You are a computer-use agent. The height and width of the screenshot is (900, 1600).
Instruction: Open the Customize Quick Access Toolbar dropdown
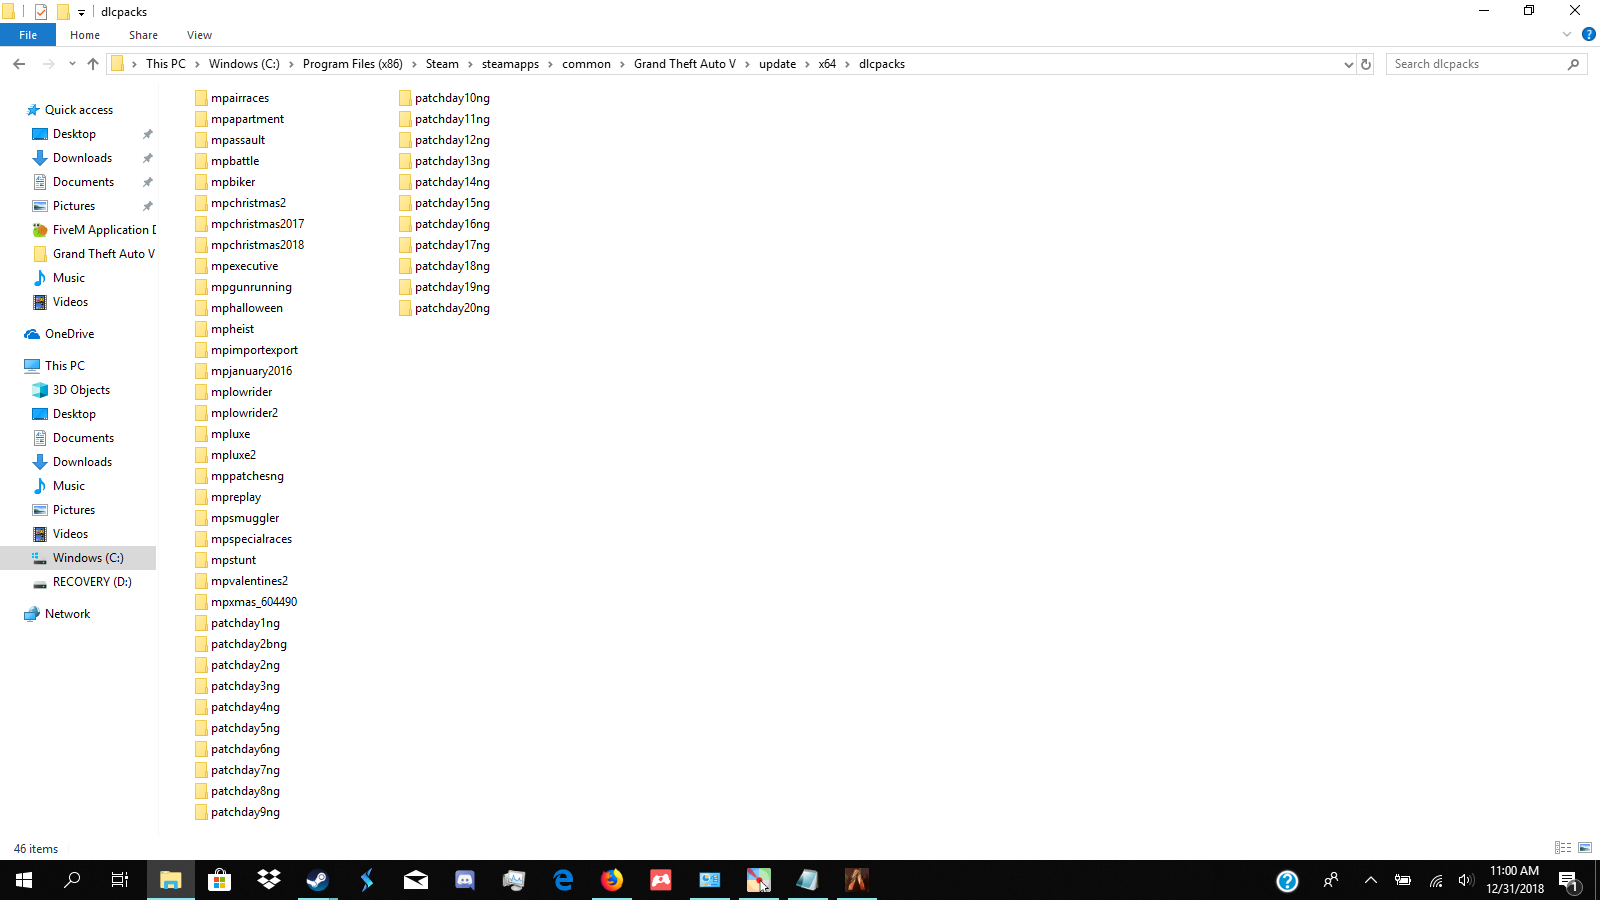[x=82, y=13]
